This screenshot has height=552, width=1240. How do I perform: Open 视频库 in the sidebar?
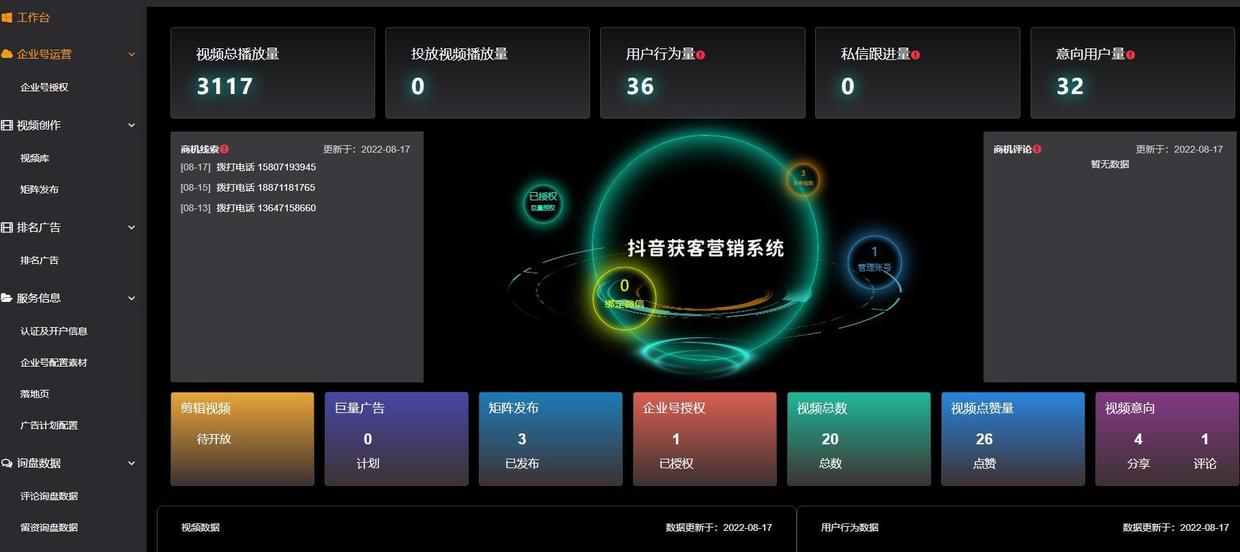tap(35, 158)
